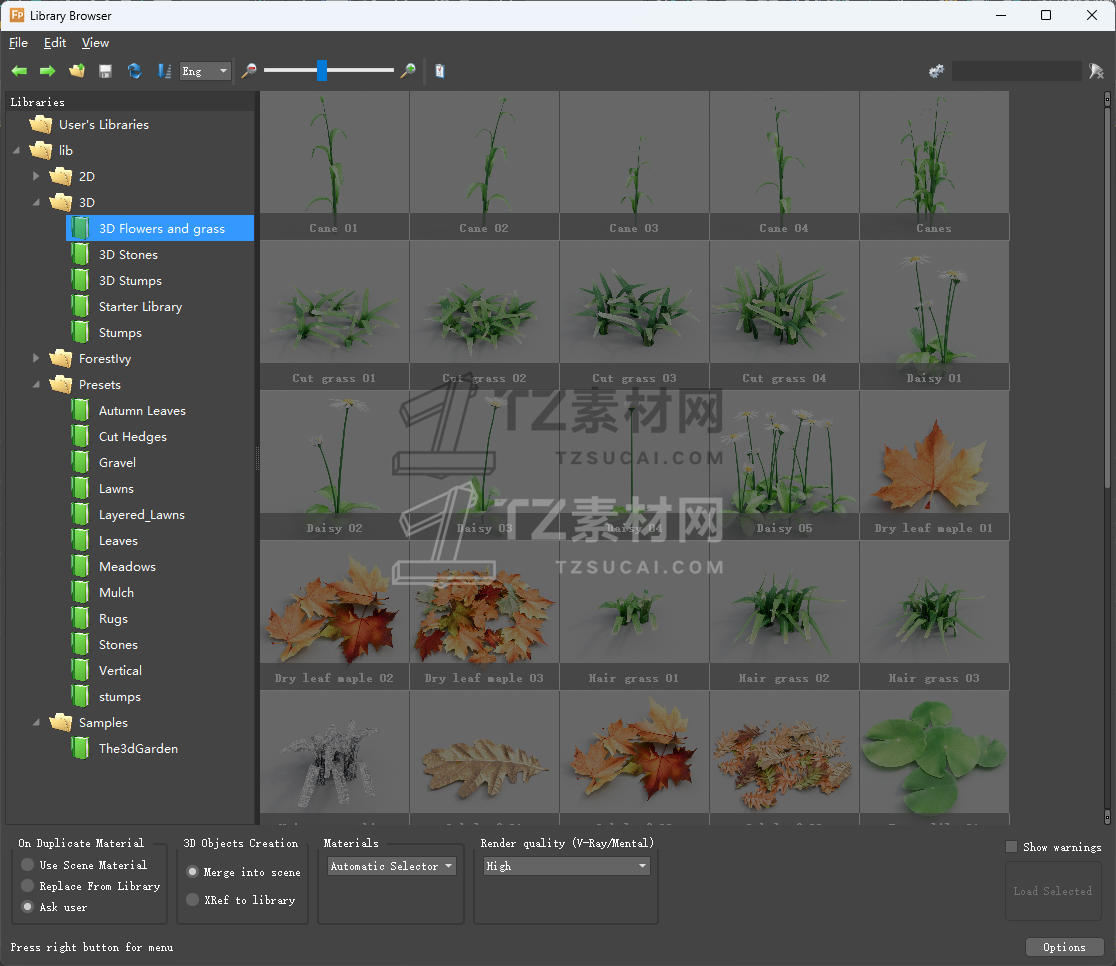Click the thumbnail size slider handle

click(322, 70)
